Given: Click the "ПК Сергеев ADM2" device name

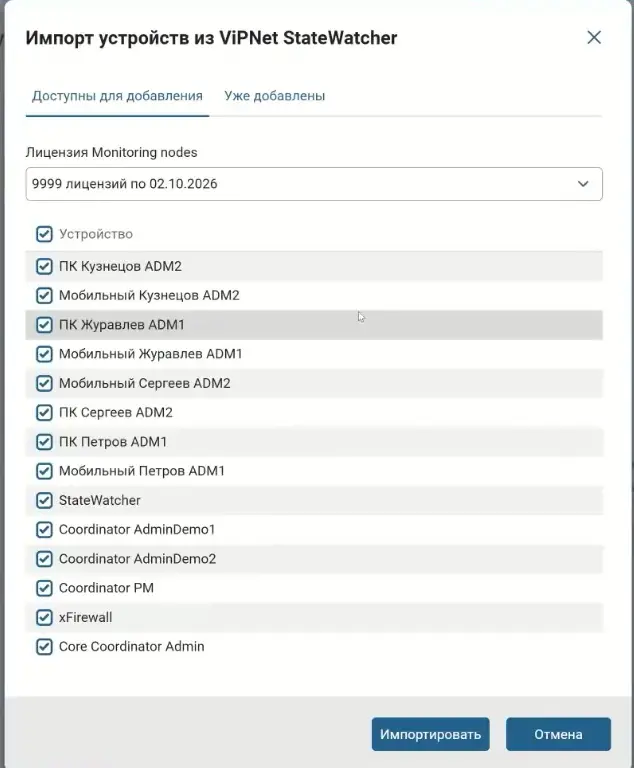Looking at the screenshot, I should coord(116,412).
